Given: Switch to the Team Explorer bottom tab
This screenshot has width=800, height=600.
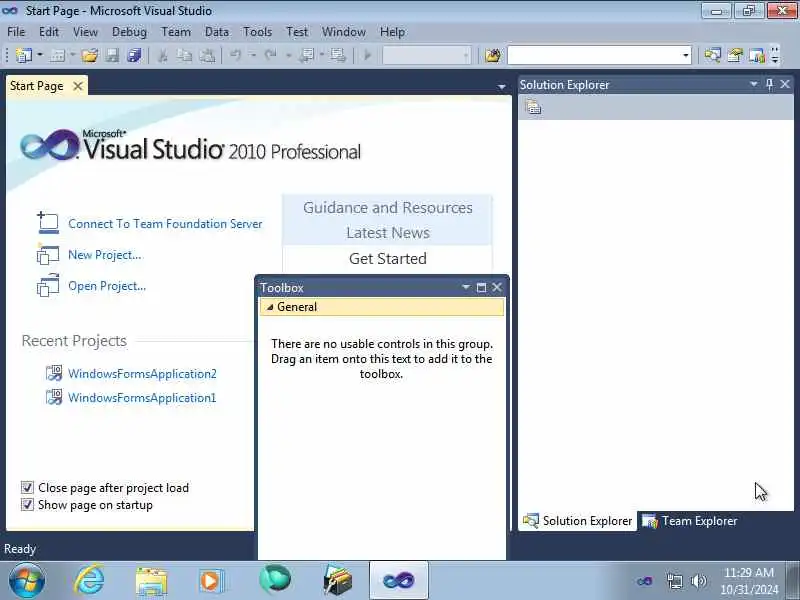Looking at the screenshot, I should [x=689, y=521].
